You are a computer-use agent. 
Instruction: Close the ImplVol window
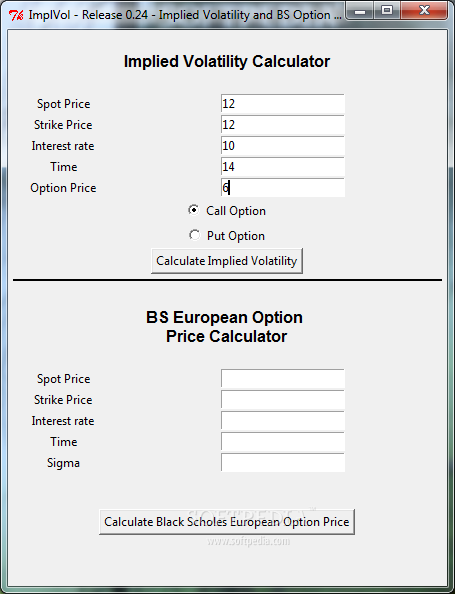[424, 11]
